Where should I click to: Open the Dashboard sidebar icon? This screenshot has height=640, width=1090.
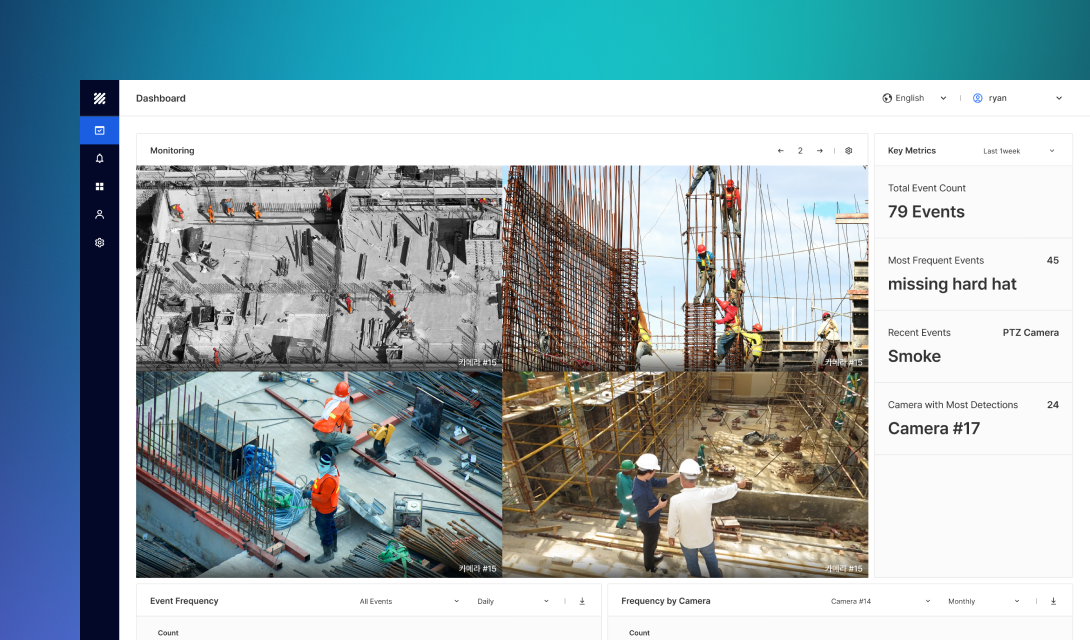point(99,130)
